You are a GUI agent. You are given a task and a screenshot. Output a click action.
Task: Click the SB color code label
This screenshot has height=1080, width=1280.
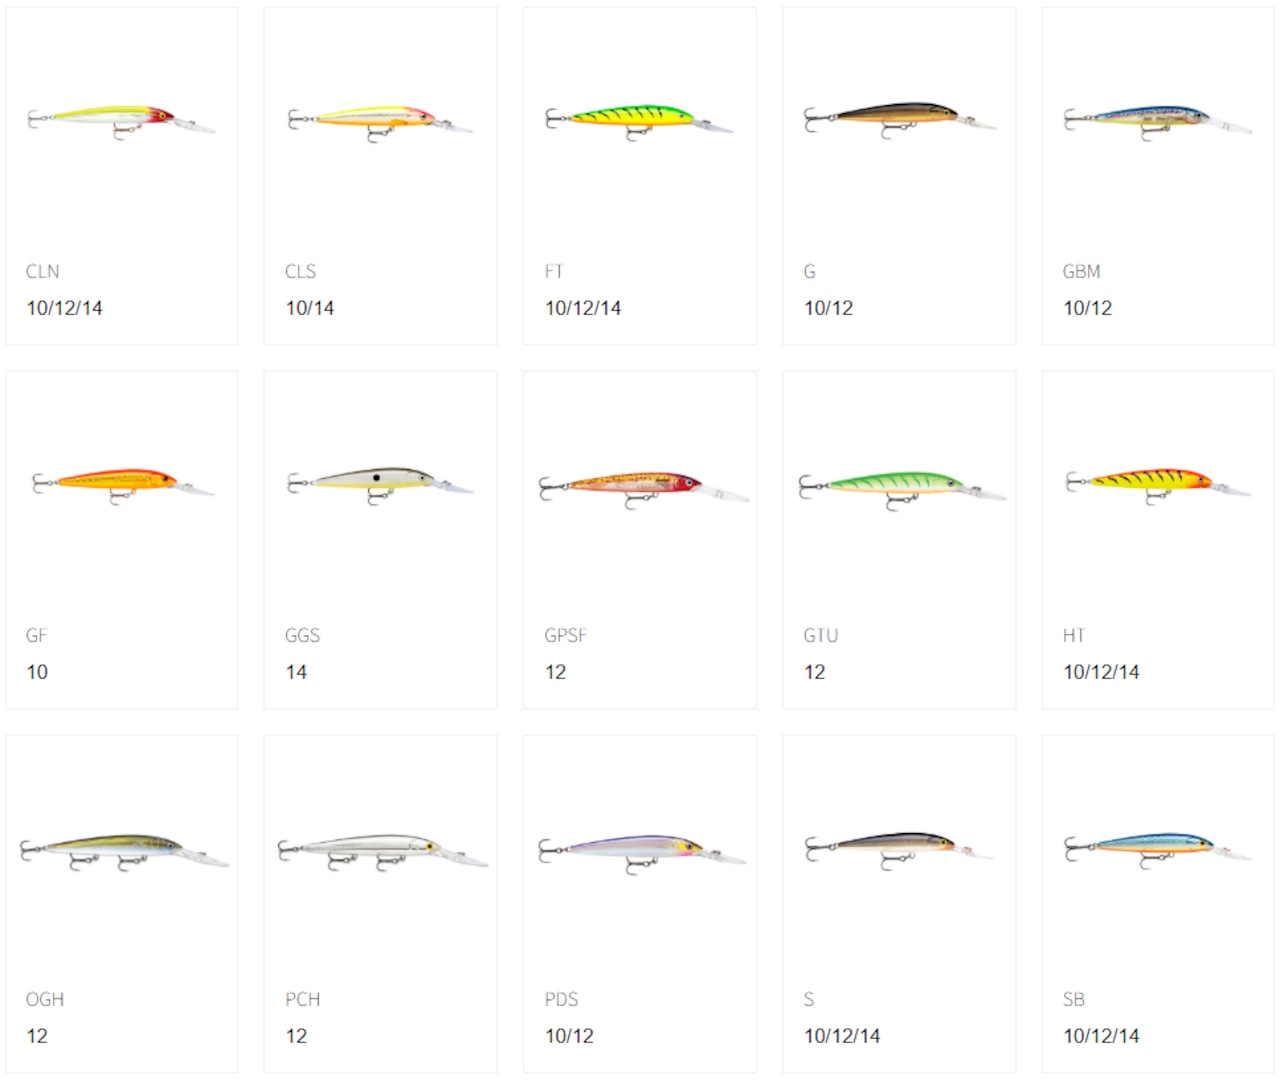(x=1074, y=999)
